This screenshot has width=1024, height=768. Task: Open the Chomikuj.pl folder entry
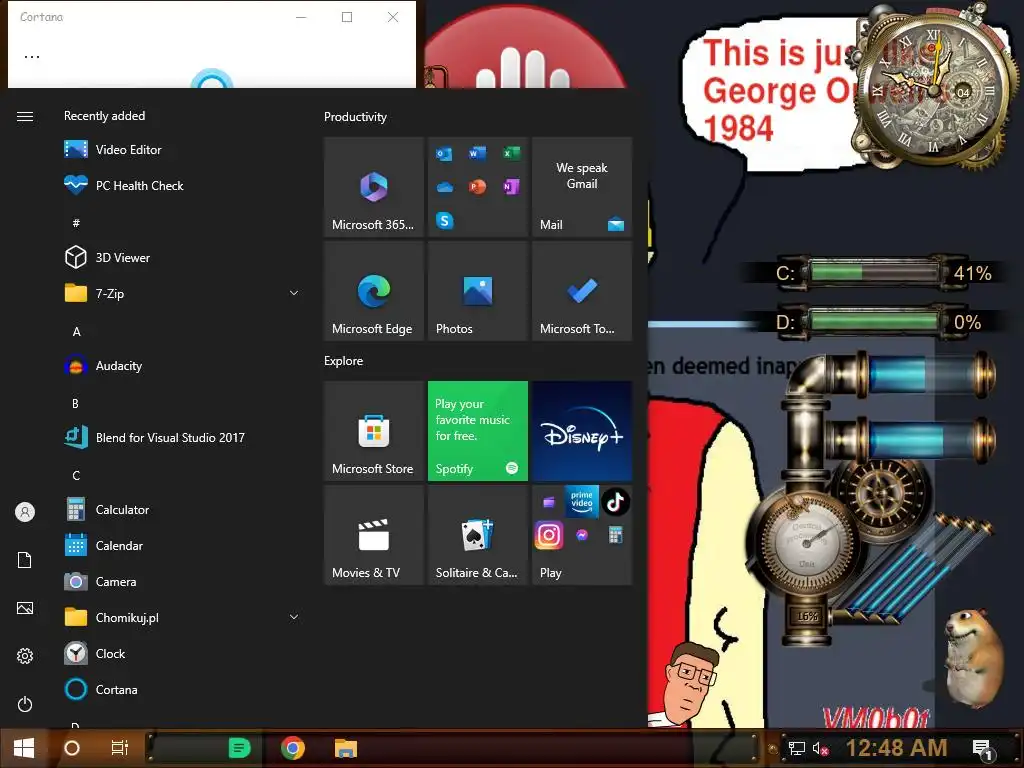click(183, 617)
